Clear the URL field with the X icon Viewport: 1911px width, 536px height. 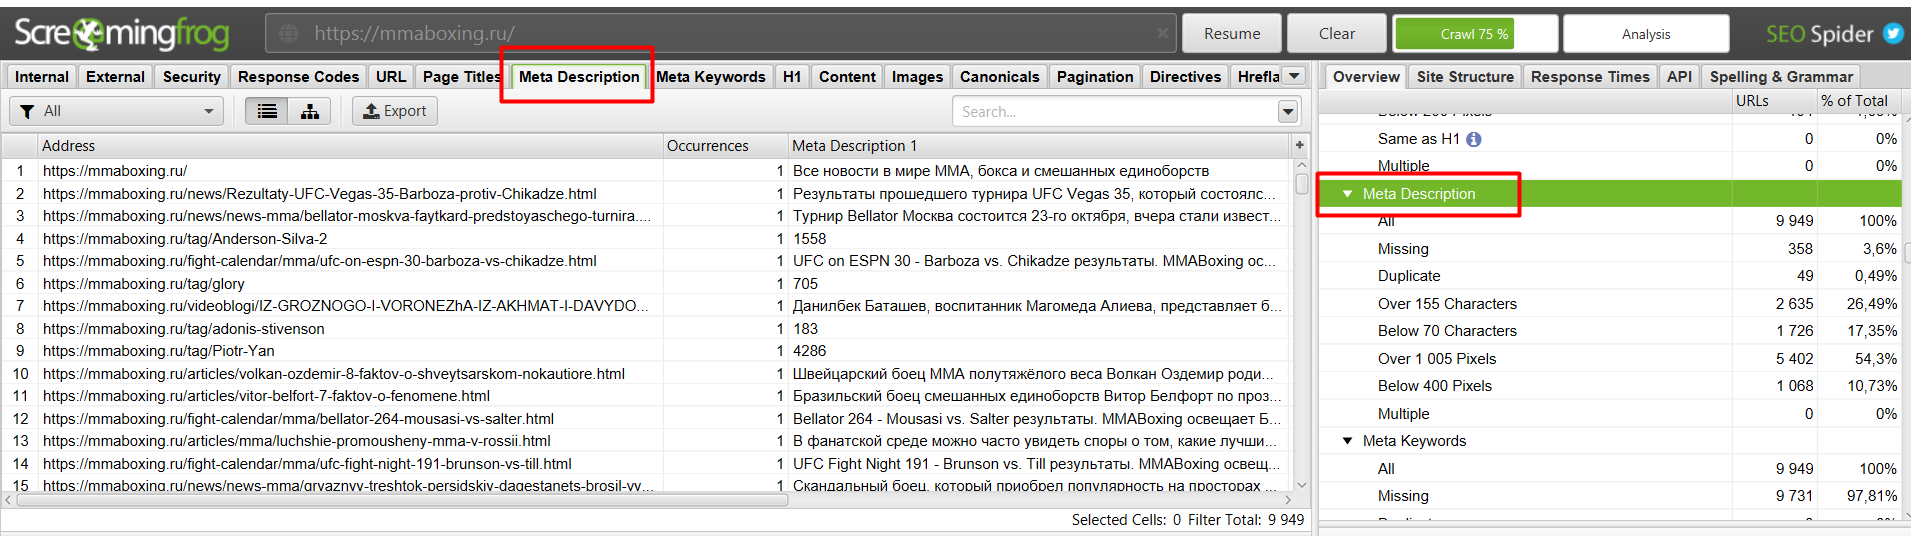tap(1162, 33)
